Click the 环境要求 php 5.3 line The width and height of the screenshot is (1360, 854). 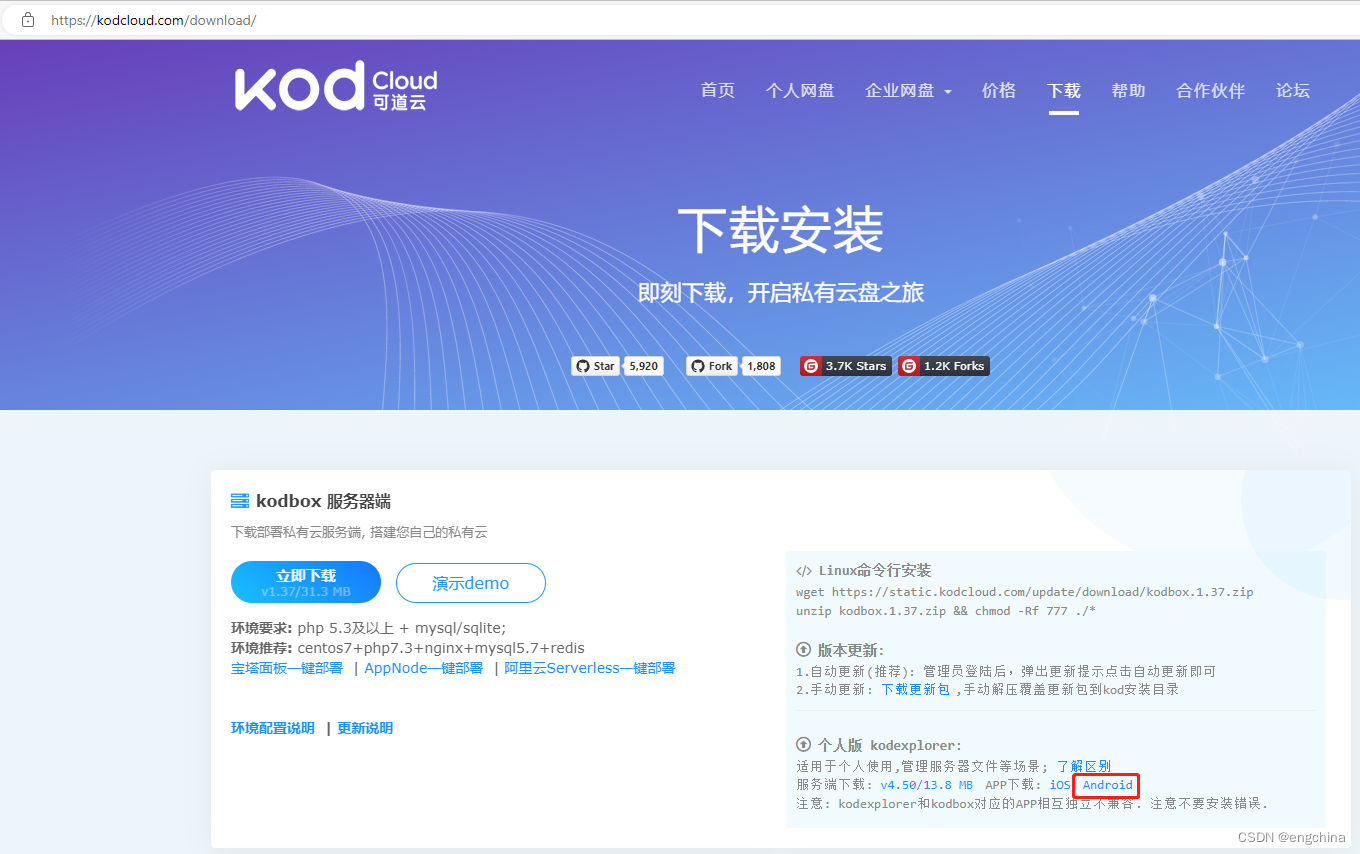(369, 628)
